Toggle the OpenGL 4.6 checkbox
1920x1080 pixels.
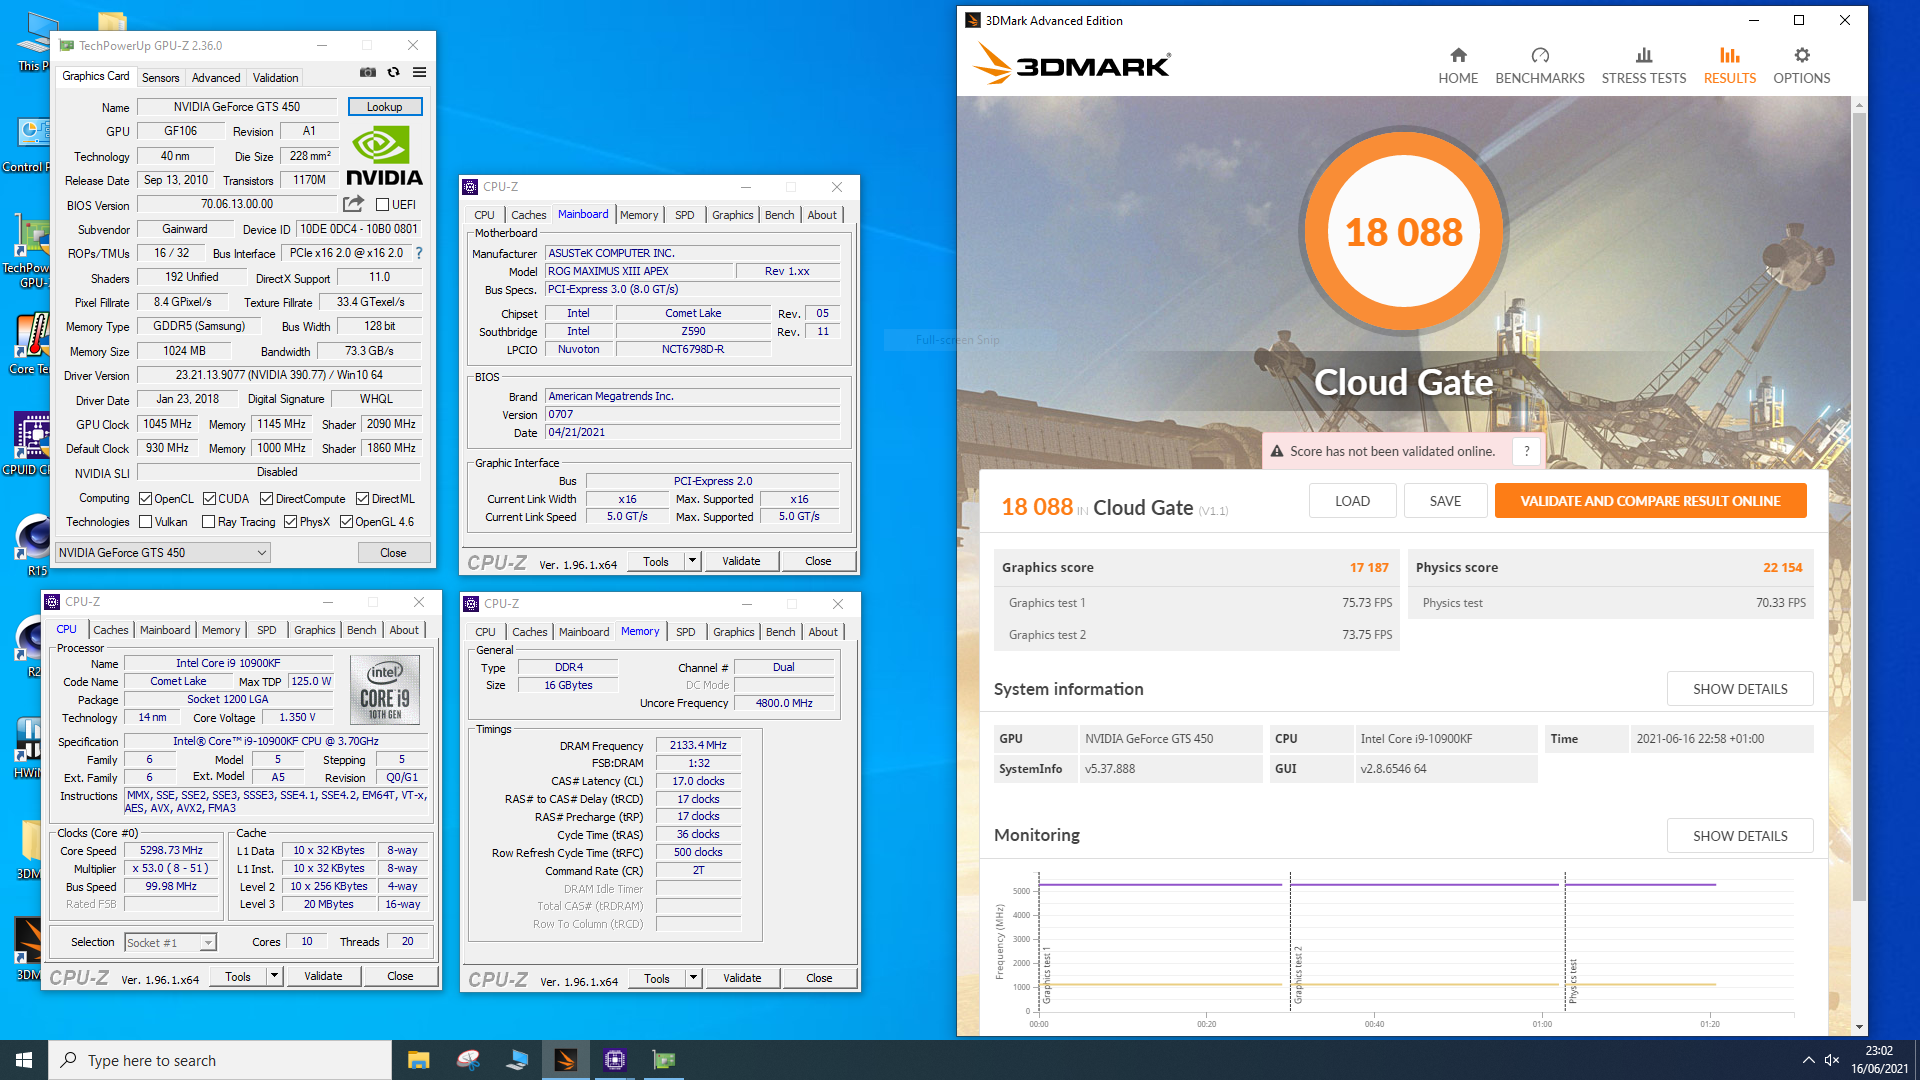point(346,522)
